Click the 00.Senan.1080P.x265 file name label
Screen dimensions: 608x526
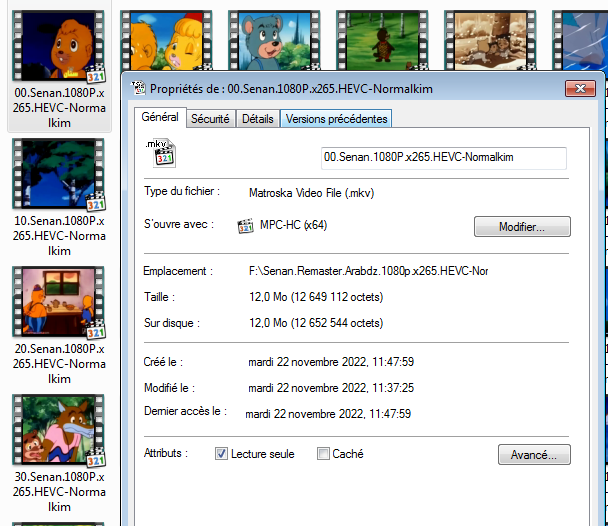(x=59, y=108)
